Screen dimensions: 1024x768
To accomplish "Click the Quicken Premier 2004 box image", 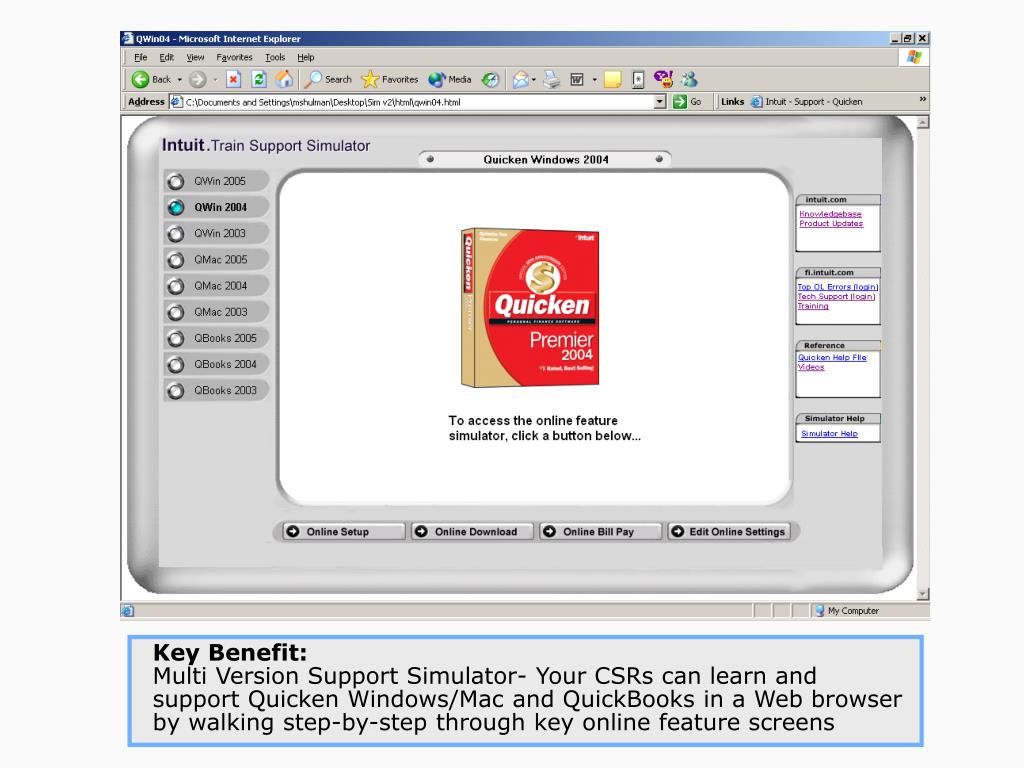I will (530, 308).
